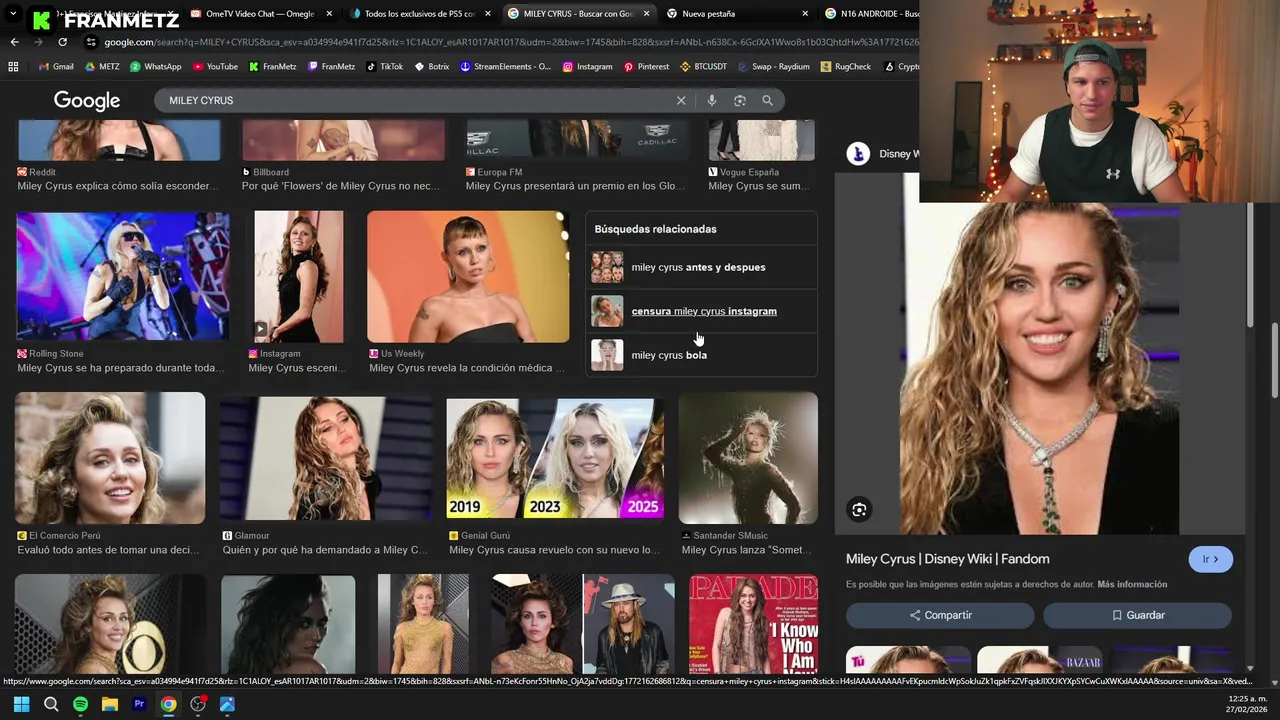Screen dimensions: 1280x720
Task: Open OBS Studio from the taskbar
Action: [x=198, y=704]
